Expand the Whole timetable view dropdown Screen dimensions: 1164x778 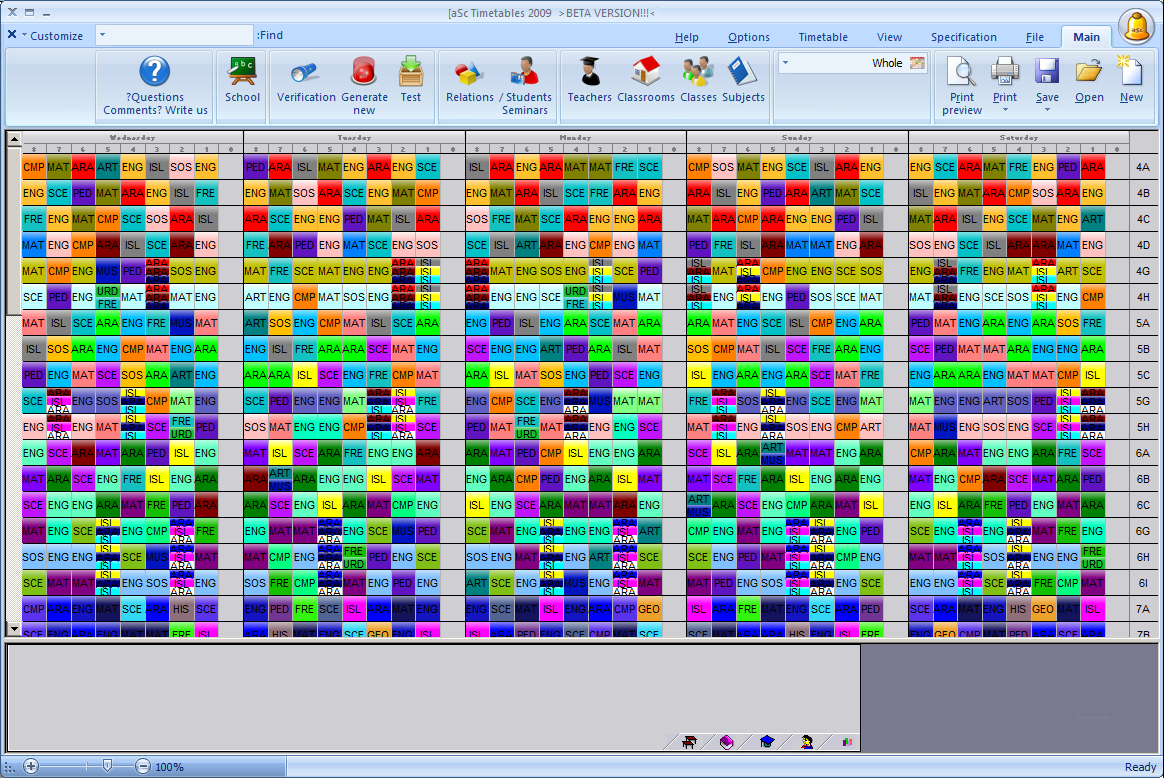[x=785, y=63]
